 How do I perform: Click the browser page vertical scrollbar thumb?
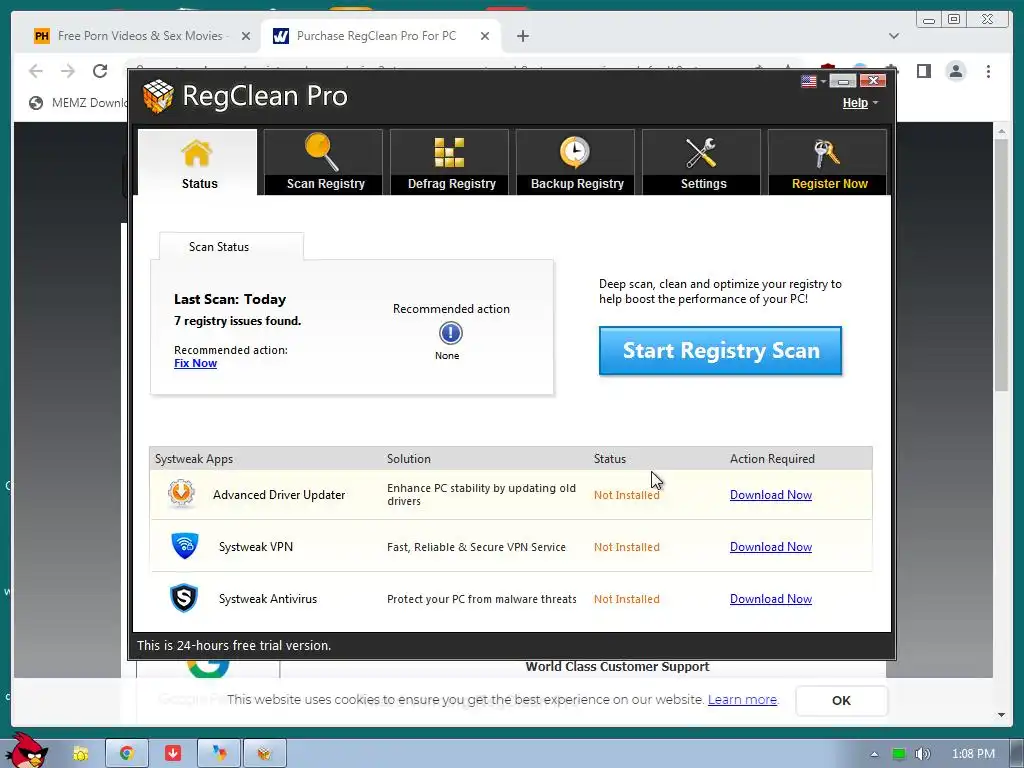1001,264
